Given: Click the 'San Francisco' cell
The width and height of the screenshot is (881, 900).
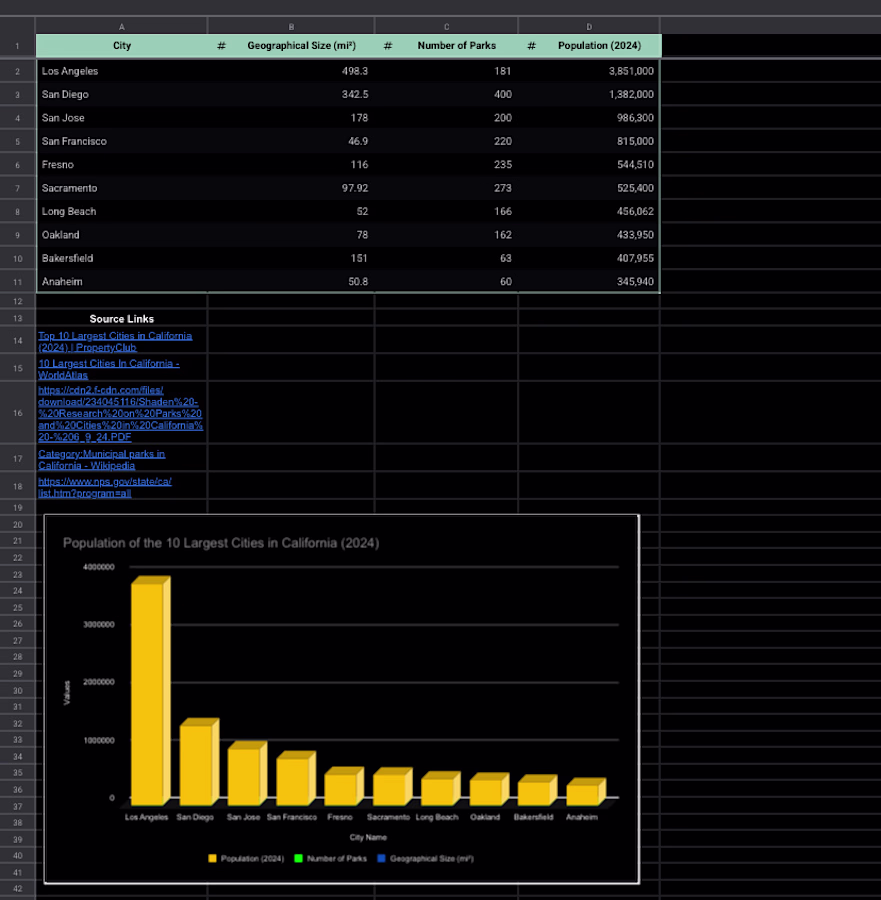Looking at the screenshot, I should pyautogui.click(x=122, y=141).
